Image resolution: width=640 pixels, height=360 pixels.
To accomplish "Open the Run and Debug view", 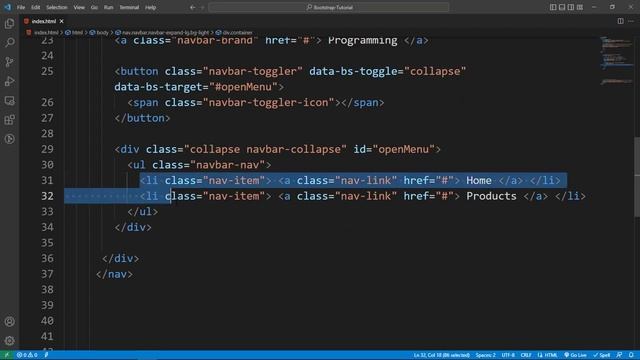I will [x=9, y=81].
